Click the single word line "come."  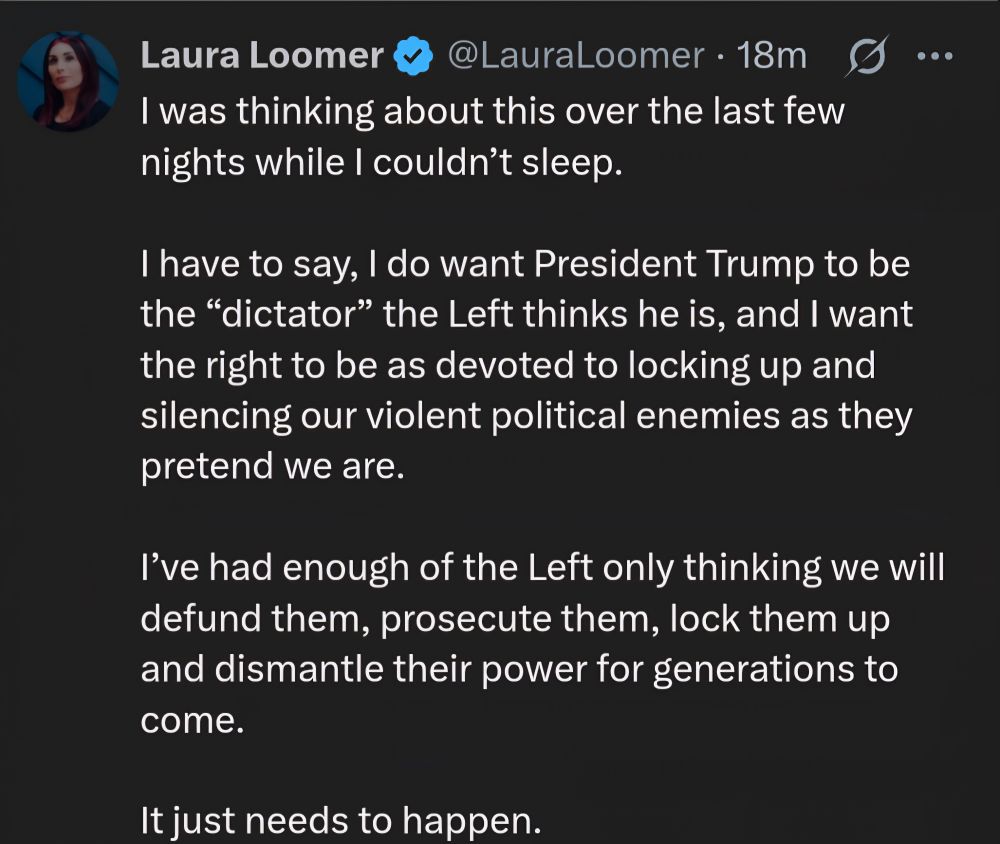(x=192, y=720)
